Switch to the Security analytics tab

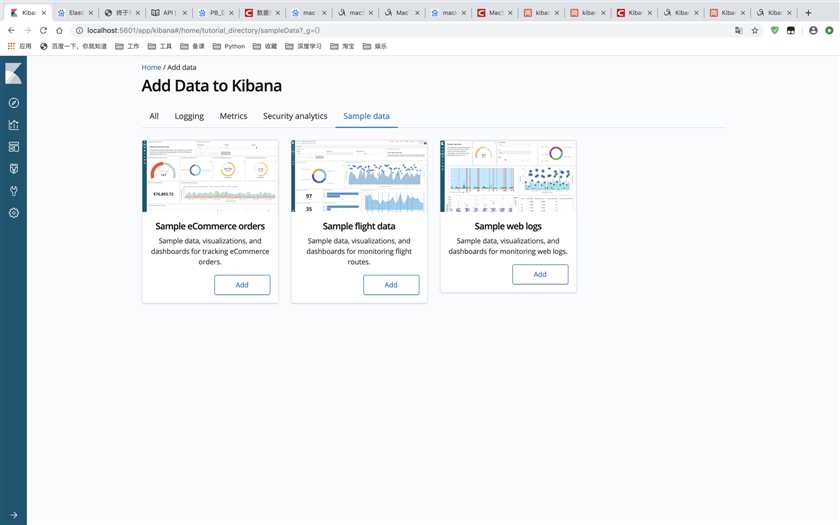pyautogui.click(x=295, y=116)
